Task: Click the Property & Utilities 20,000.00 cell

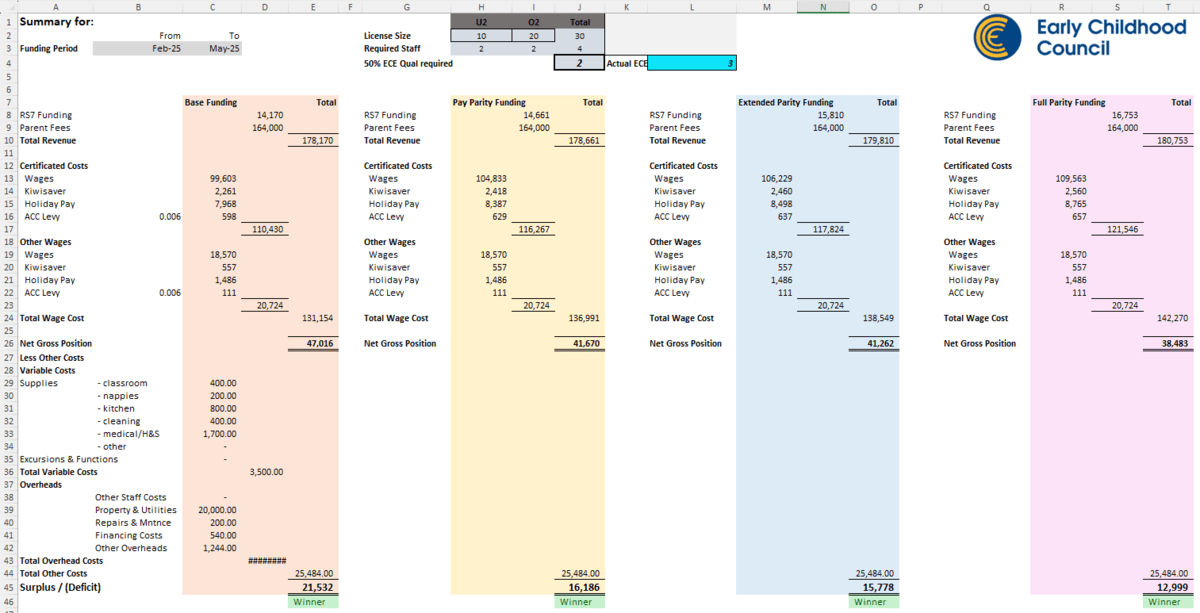Action: [212, 510]
